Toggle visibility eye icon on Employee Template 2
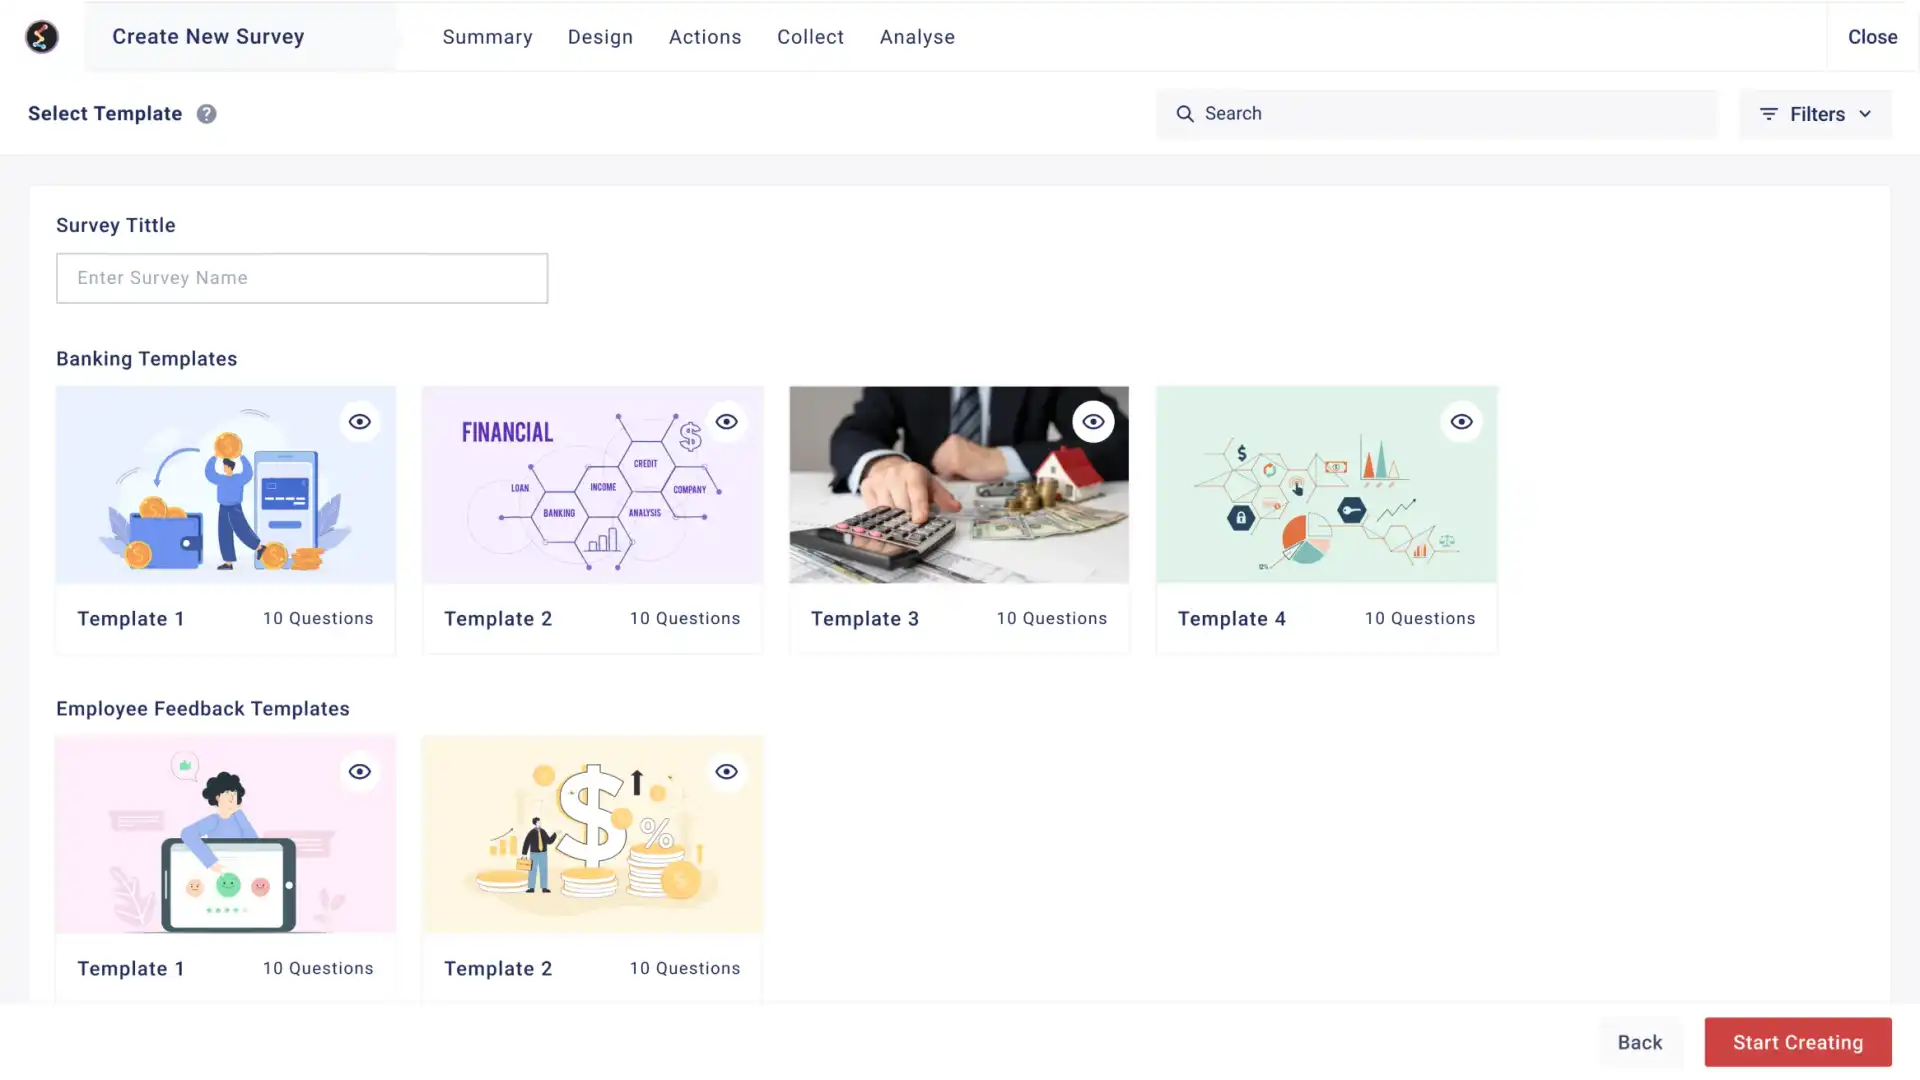1920x1080 pixels. click(x=727, y=770)
